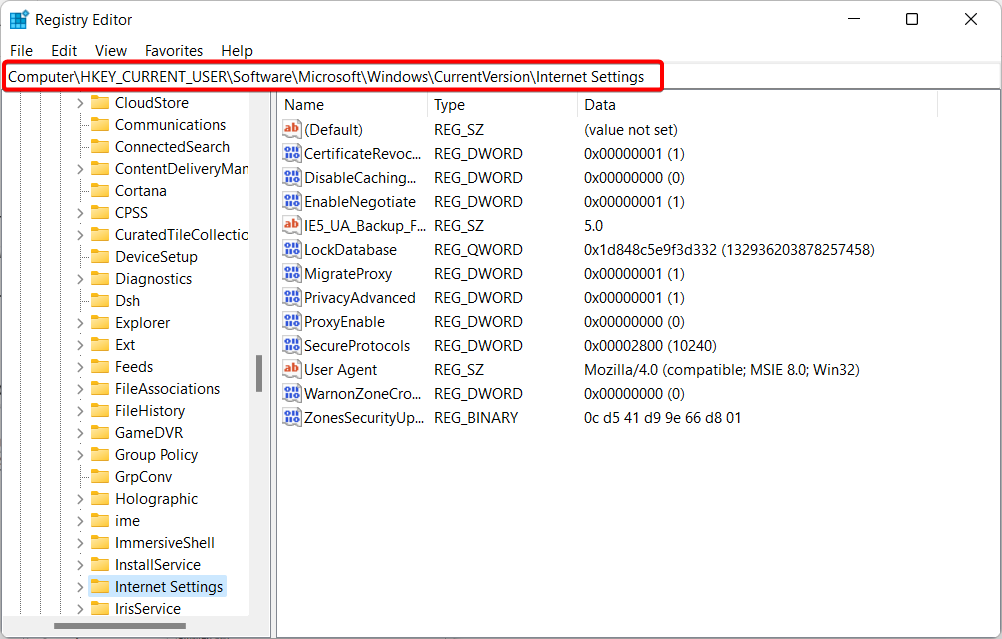Image resolution: width=1002 pixels, height=639 pixels.
Task: Click the Holographic folder icon
Action: pyautogui.click(x=100, y=498)
